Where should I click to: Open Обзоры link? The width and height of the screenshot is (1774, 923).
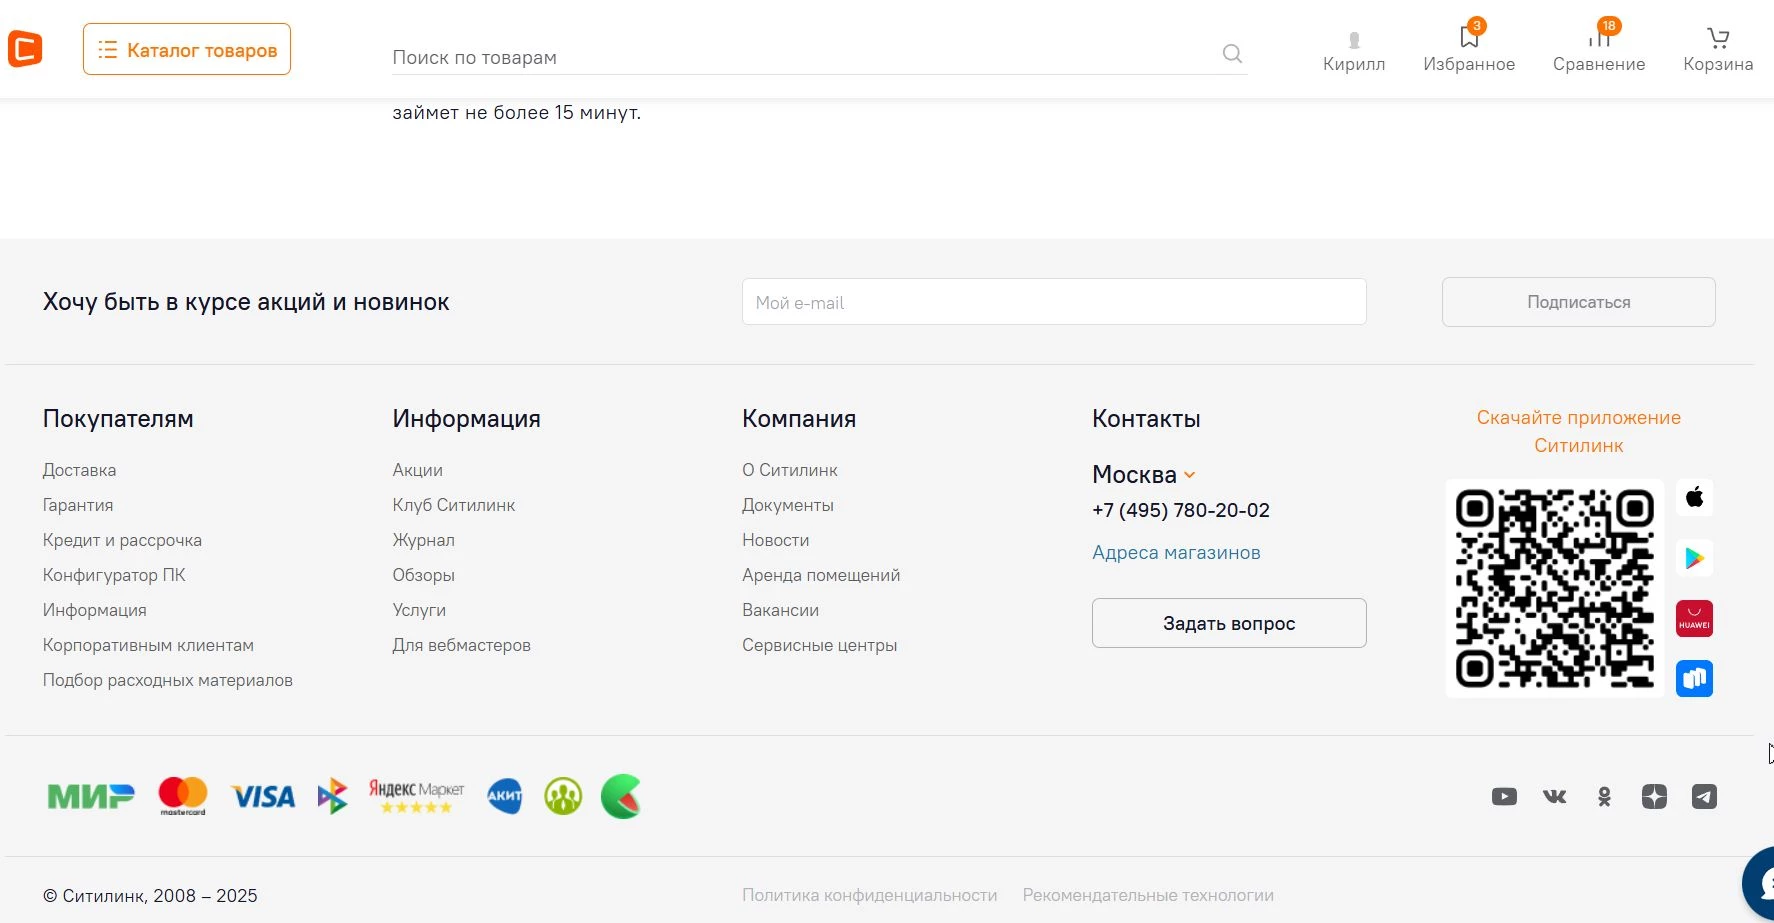[423, 575]
